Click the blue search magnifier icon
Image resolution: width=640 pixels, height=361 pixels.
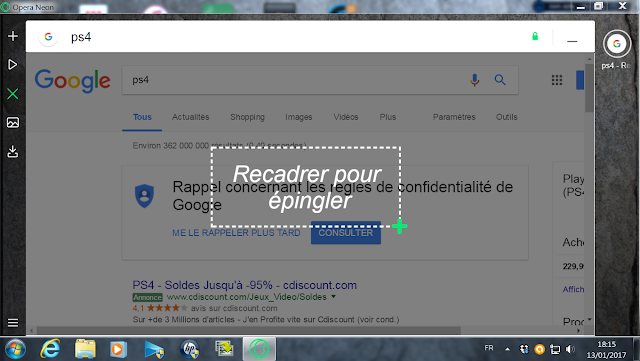(500, 80)
